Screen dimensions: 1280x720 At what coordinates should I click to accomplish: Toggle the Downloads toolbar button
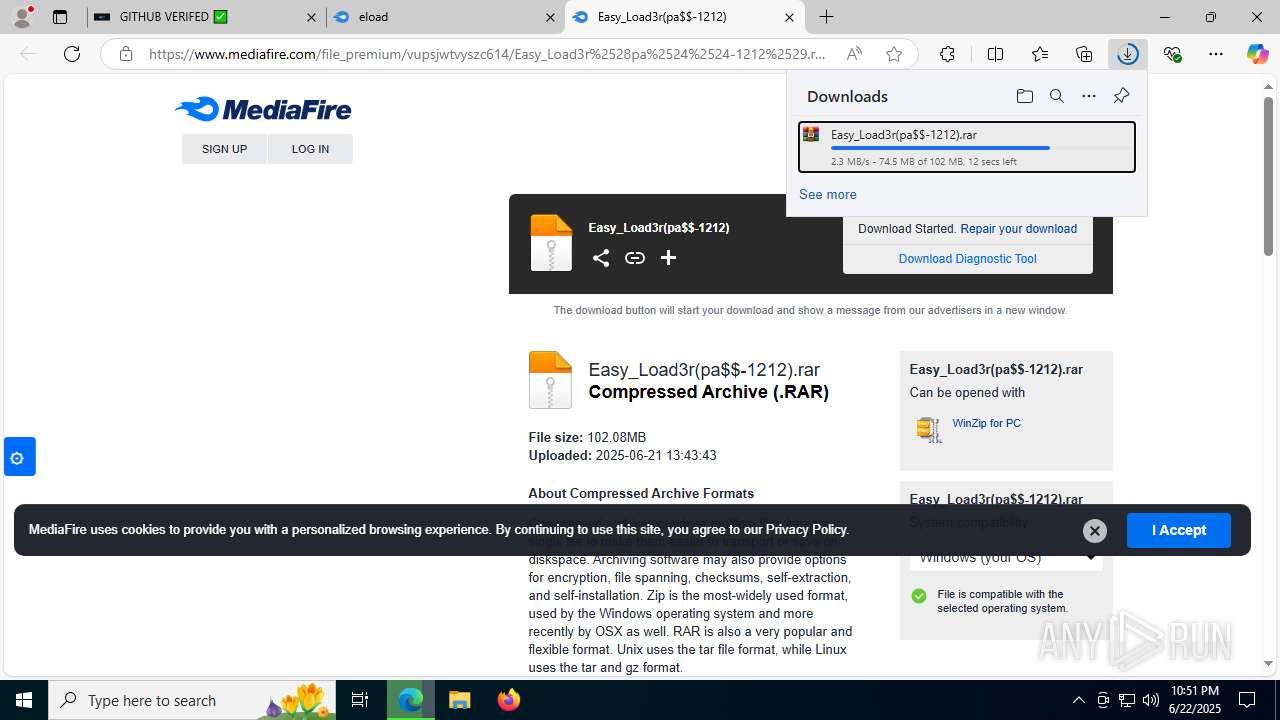click(1128, 54)
